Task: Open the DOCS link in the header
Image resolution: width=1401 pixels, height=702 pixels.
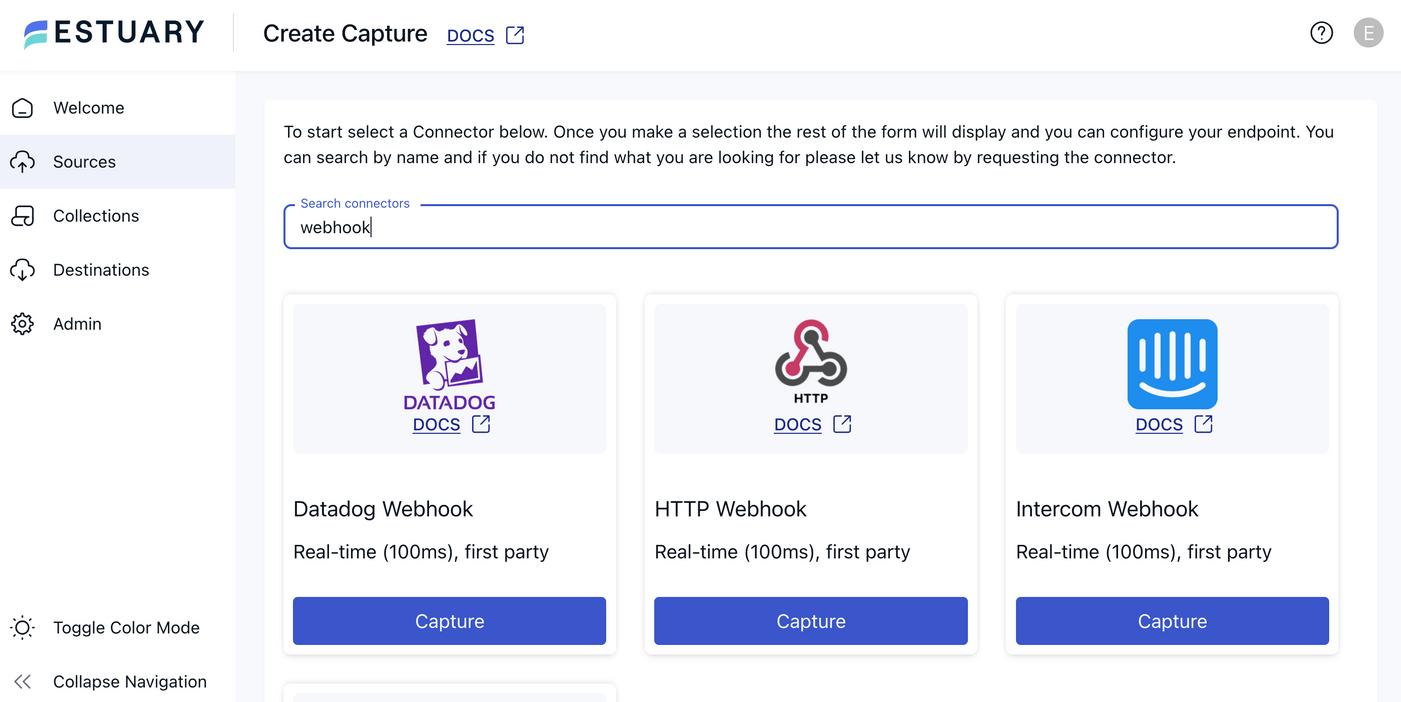Action: (470, 35)
